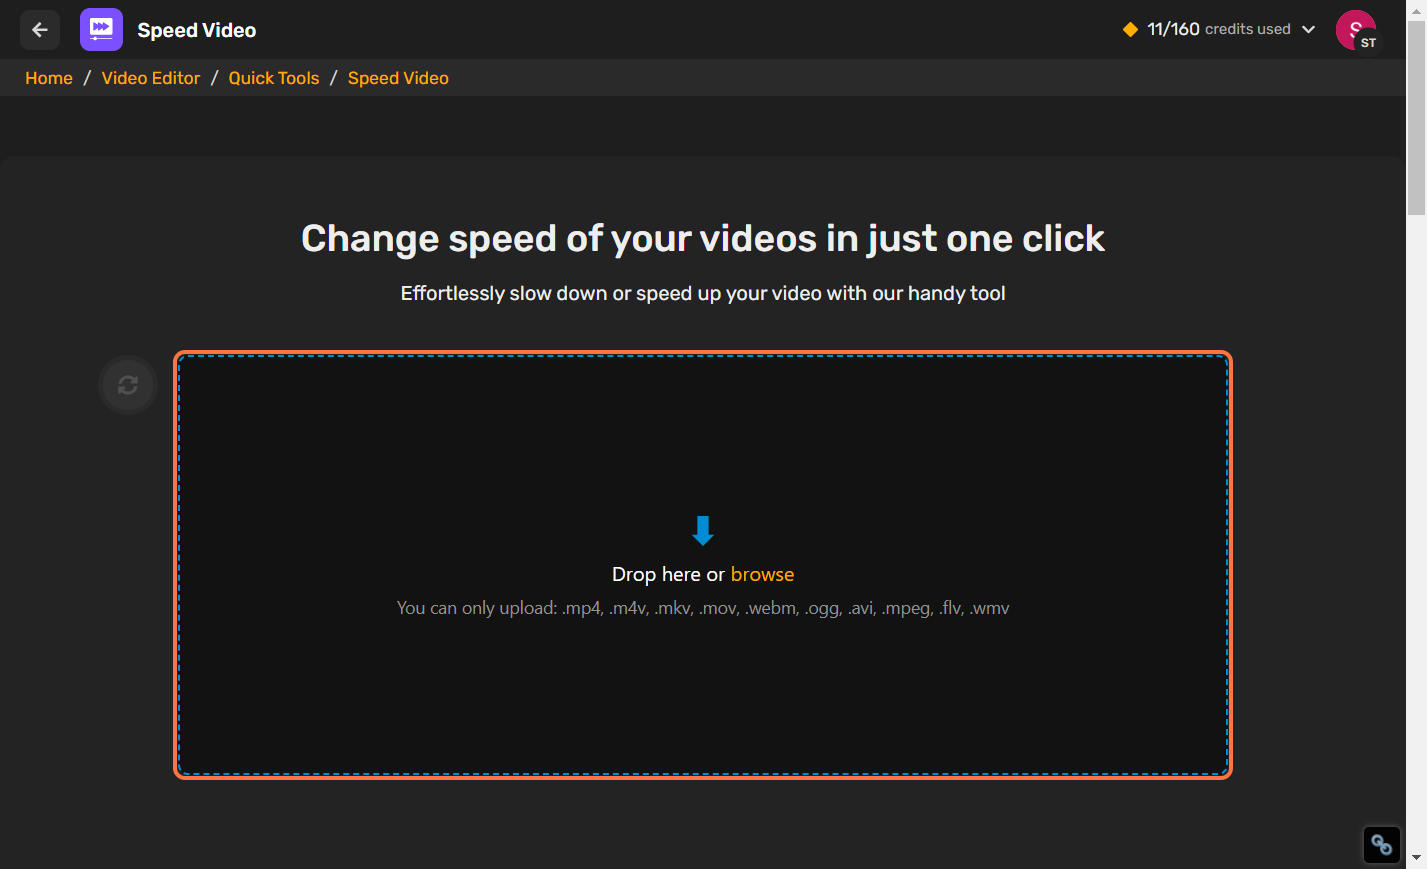Click the blue download arrow icon
The width and height of the screenshot is (1427, 869).
pyautogui.click(x=703, y=530)
